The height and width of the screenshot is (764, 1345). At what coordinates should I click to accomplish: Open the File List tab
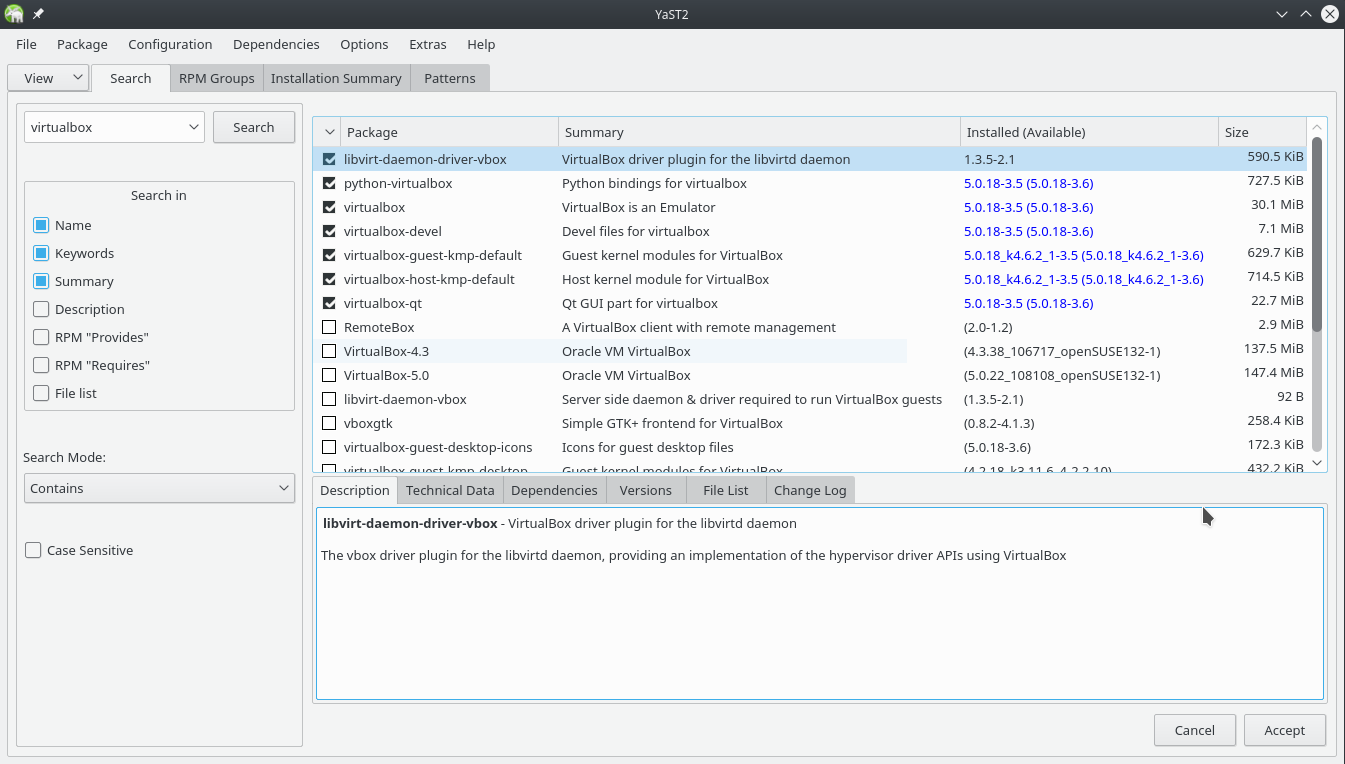coord(726,490)
